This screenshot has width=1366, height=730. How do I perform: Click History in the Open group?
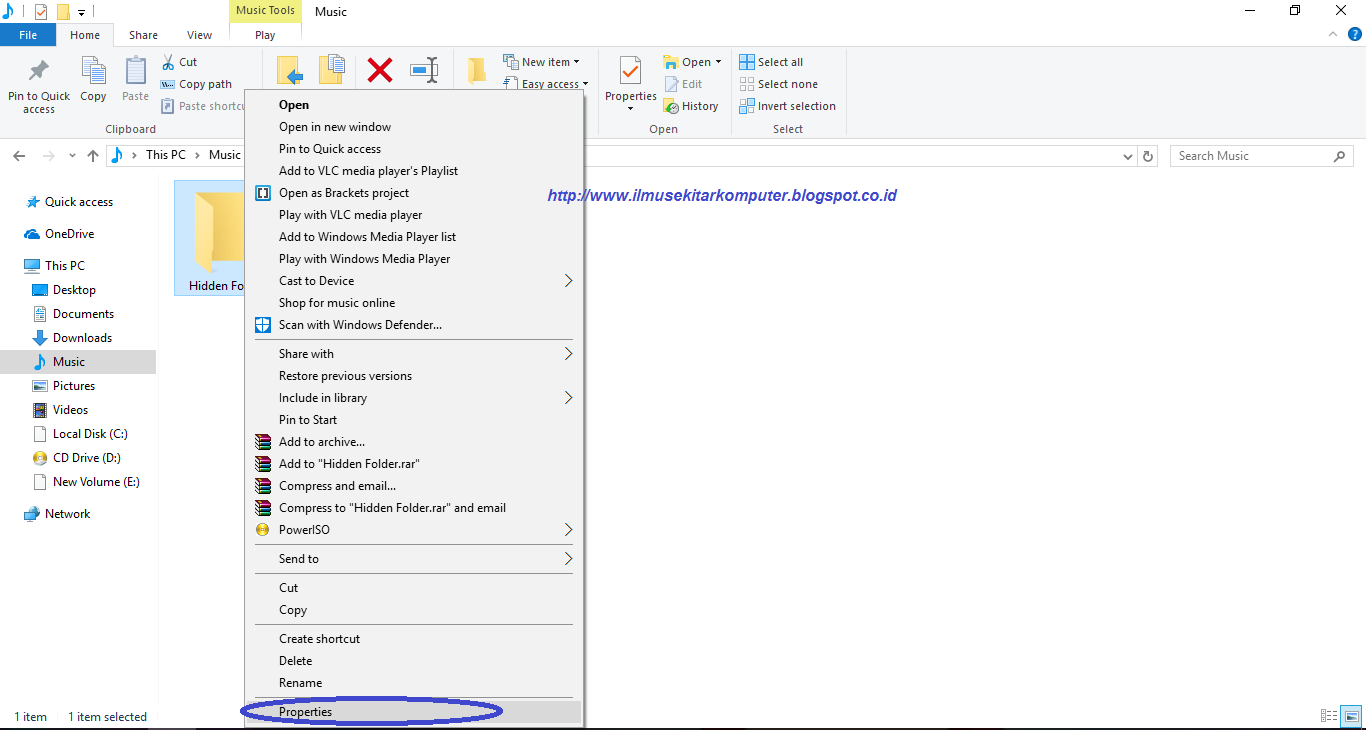[691, 106]
